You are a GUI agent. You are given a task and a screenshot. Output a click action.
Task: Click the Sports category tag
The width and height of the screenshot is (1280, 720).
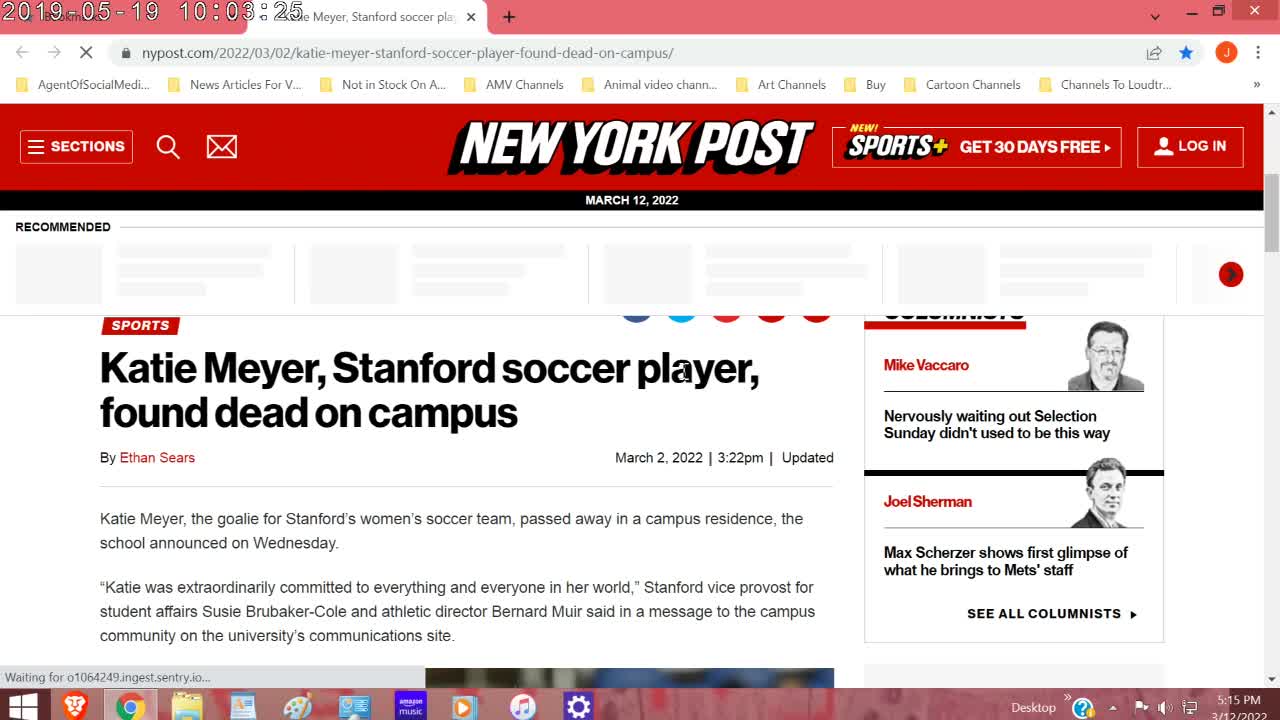140,325
